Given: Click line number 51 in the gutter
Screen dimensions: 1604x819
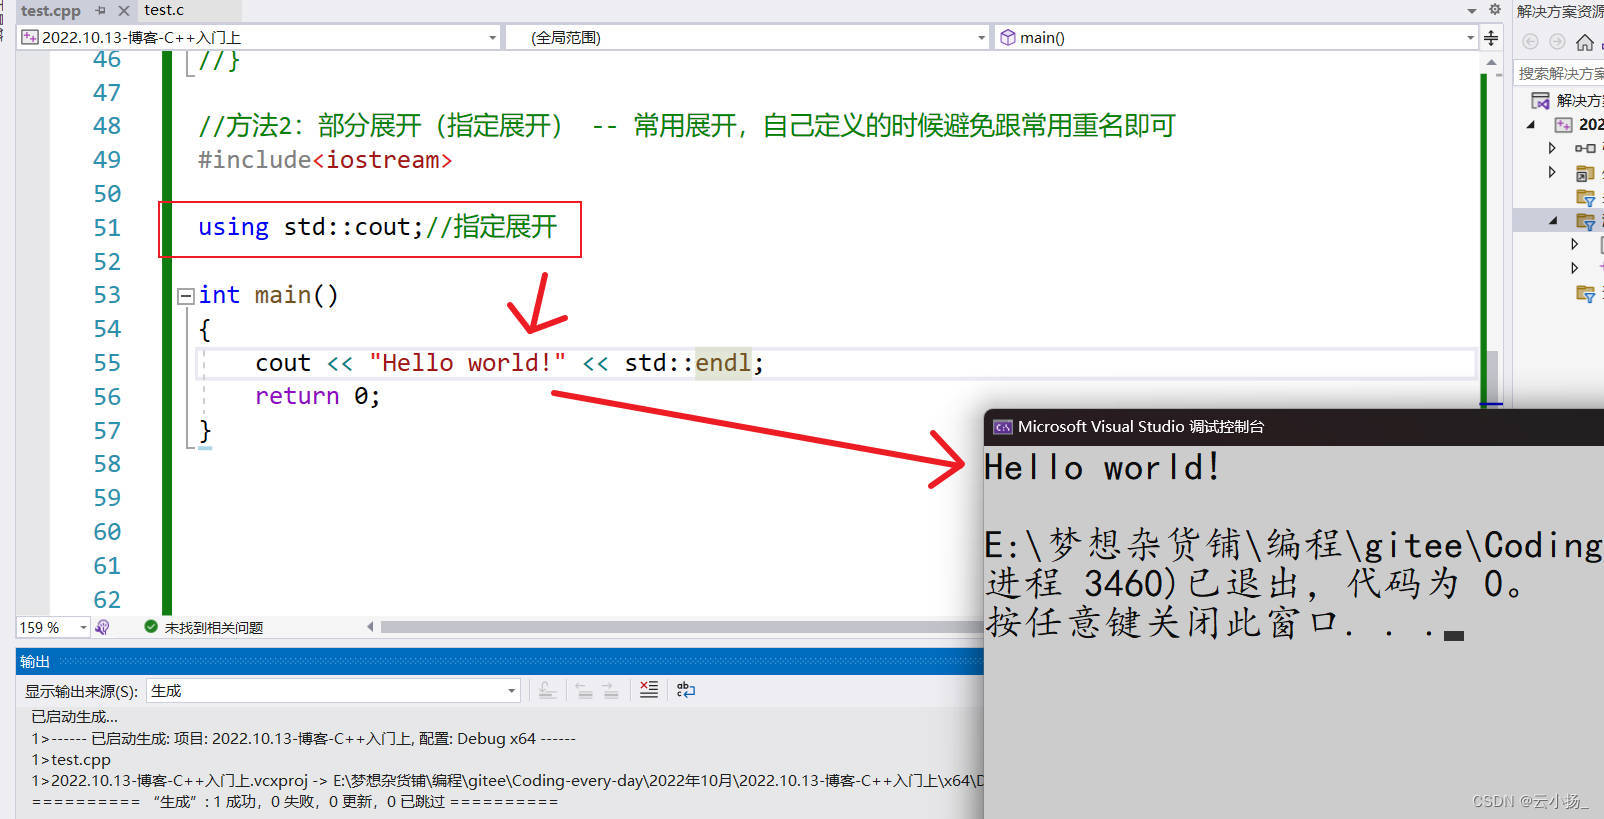Looking at the screenshot, I should (107, 228).
